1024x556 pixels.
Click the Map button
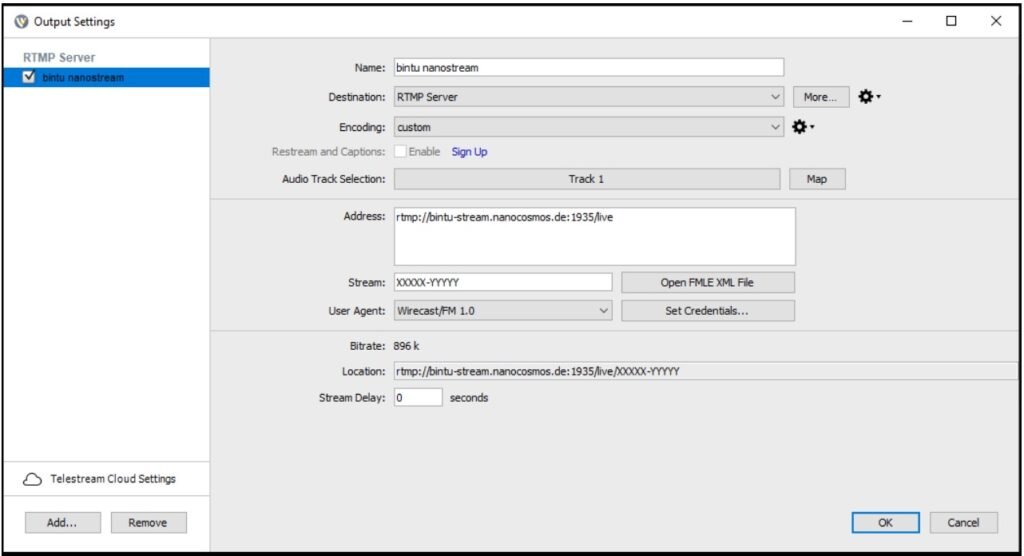[x=817, y=179]
